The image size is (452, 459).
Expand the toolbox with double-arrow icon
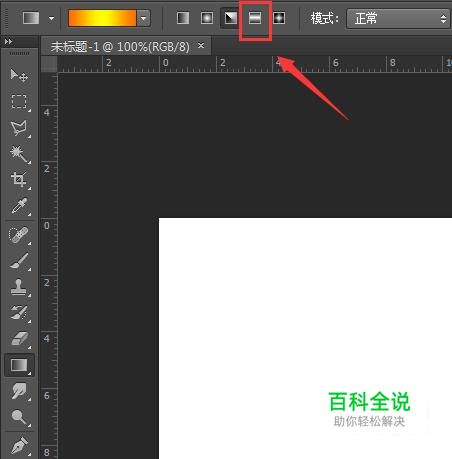click(8, 42)
